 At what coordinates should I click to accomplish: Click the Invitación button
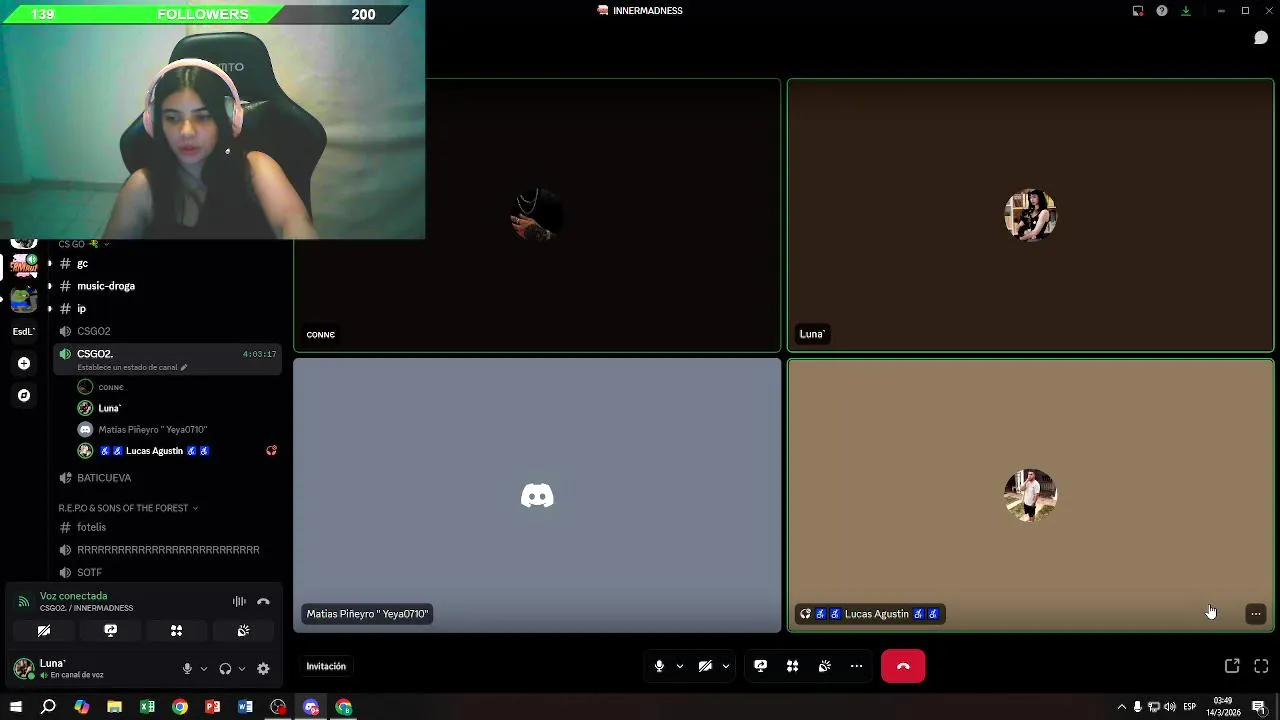pyautogui.click(x=326, y=666)
